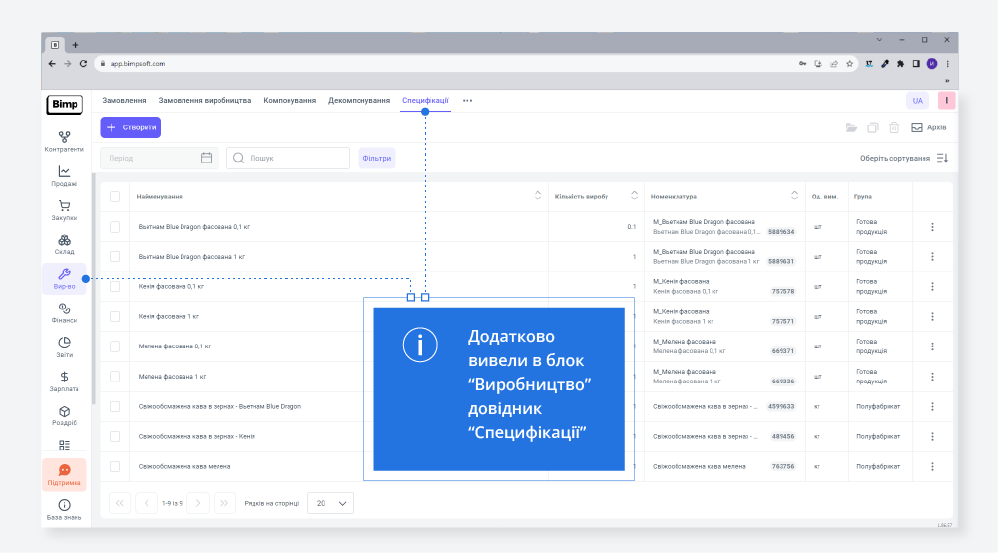Open Звіти reports in sidebar
Image resolution: width=1000 pixels, height=554 pixels.
pyautogui.click(x=64, y=347)
